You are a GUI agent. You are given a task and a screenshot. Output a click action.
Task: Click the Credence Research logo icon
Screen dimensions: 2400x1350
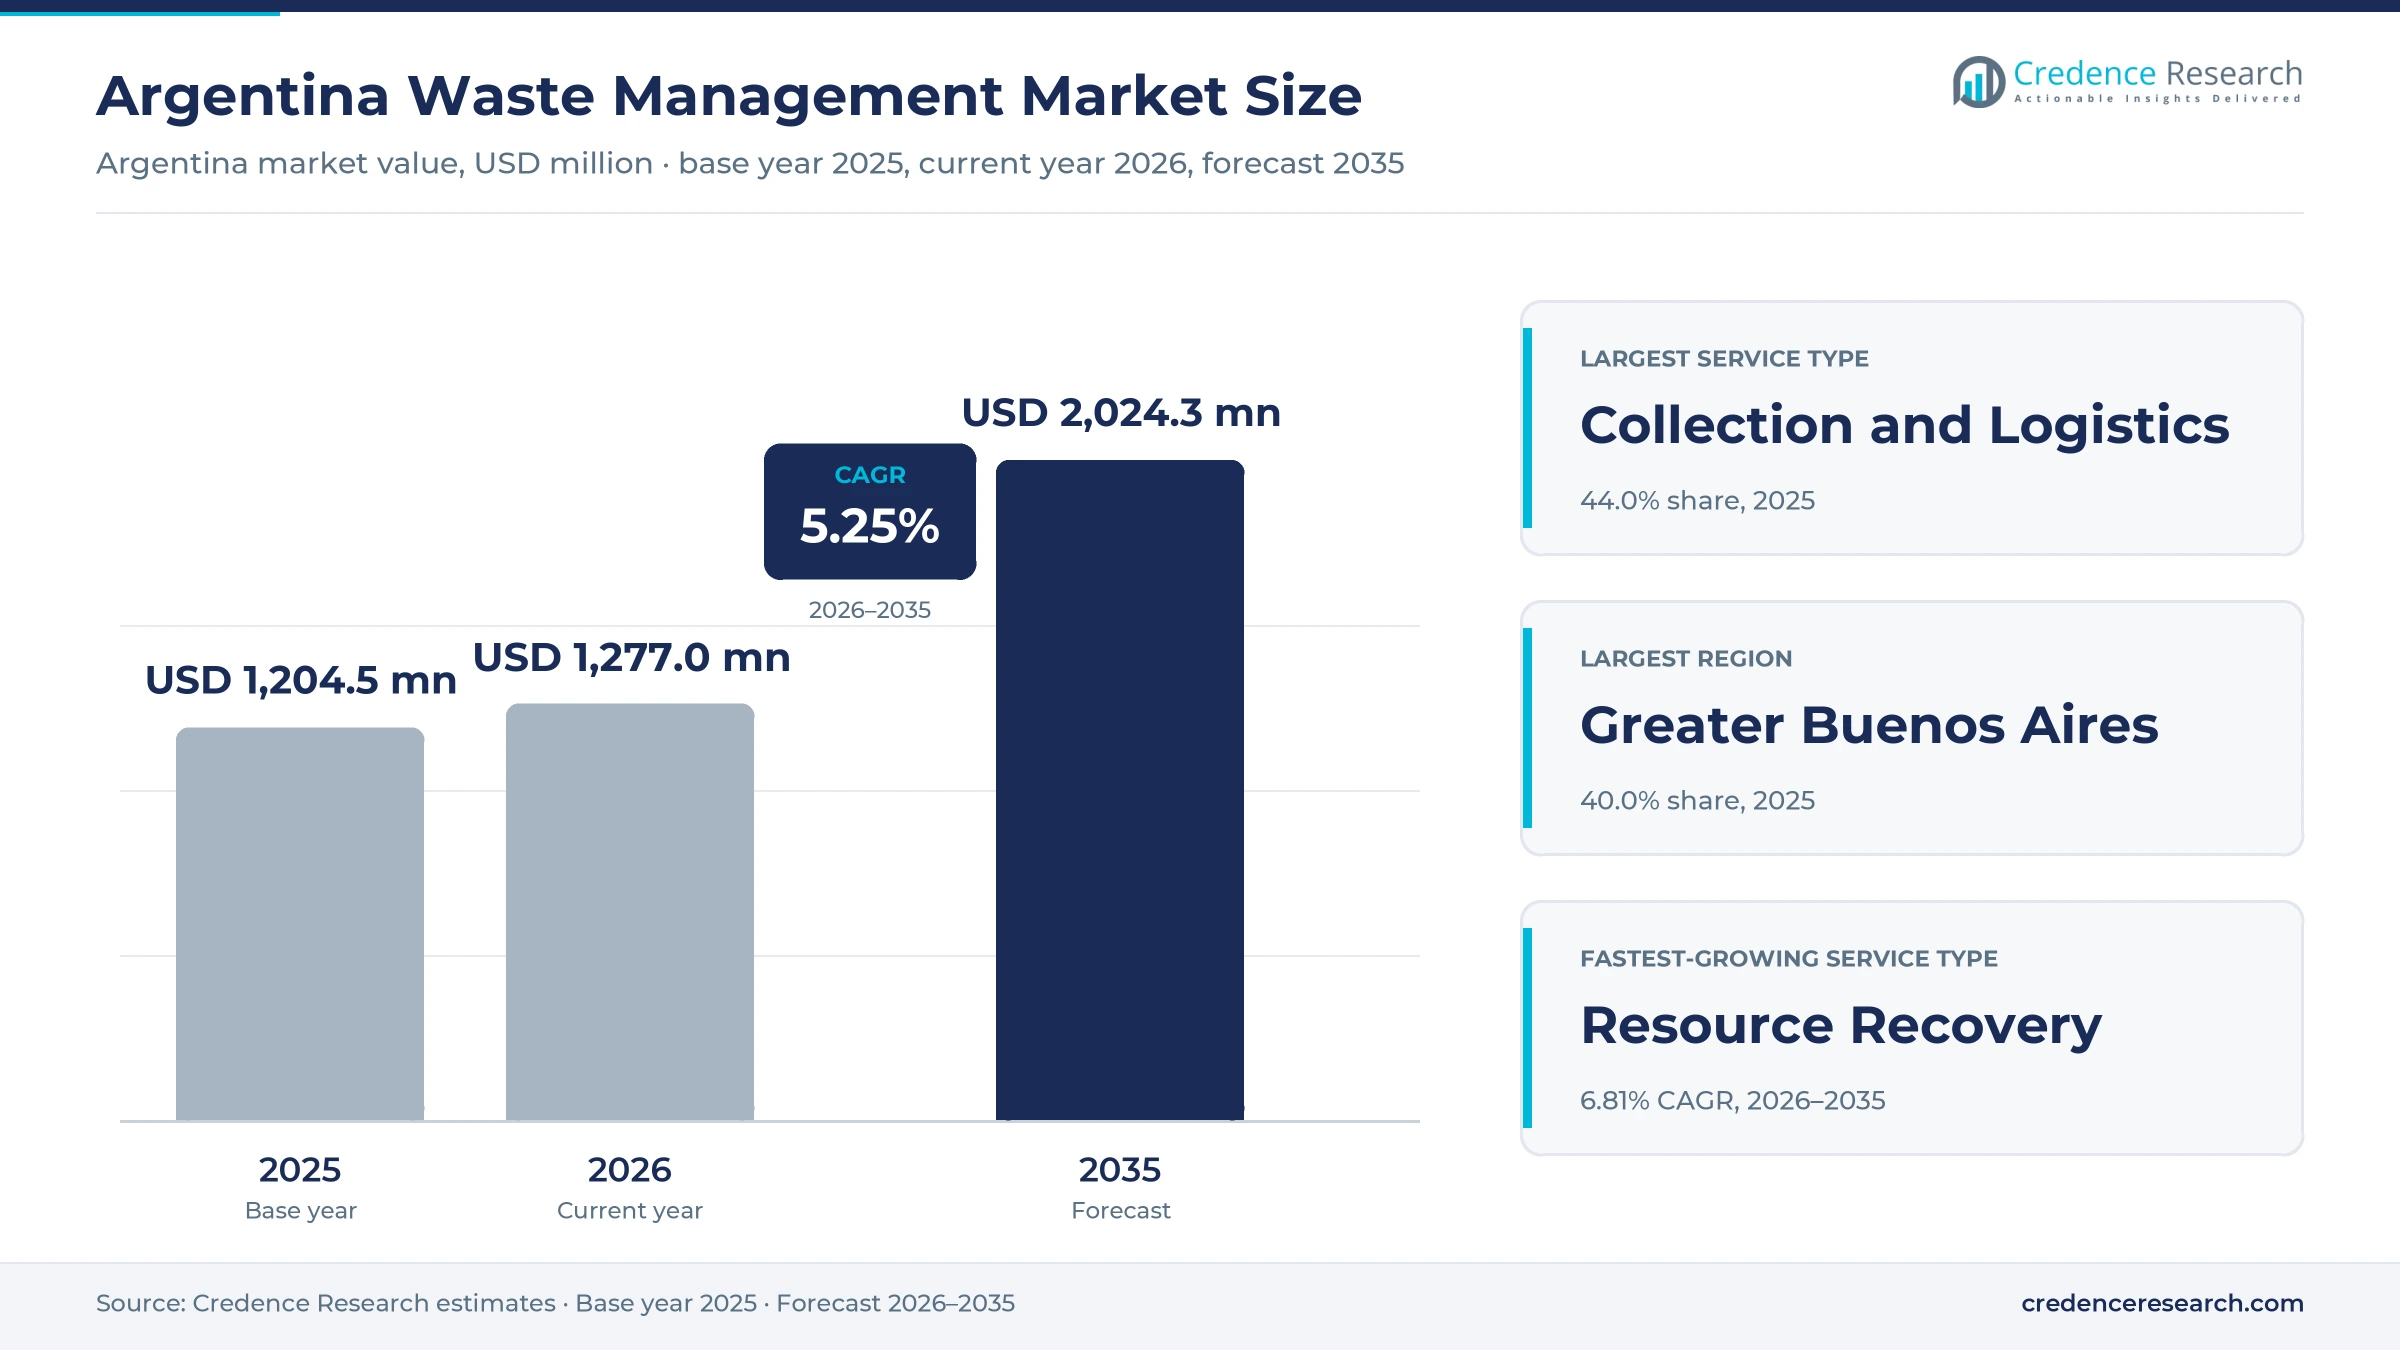click(1979, 82)
